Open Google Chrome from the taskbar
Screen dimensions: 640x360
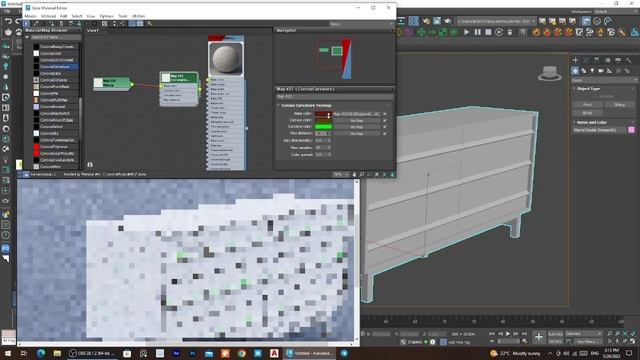point(242,353)
